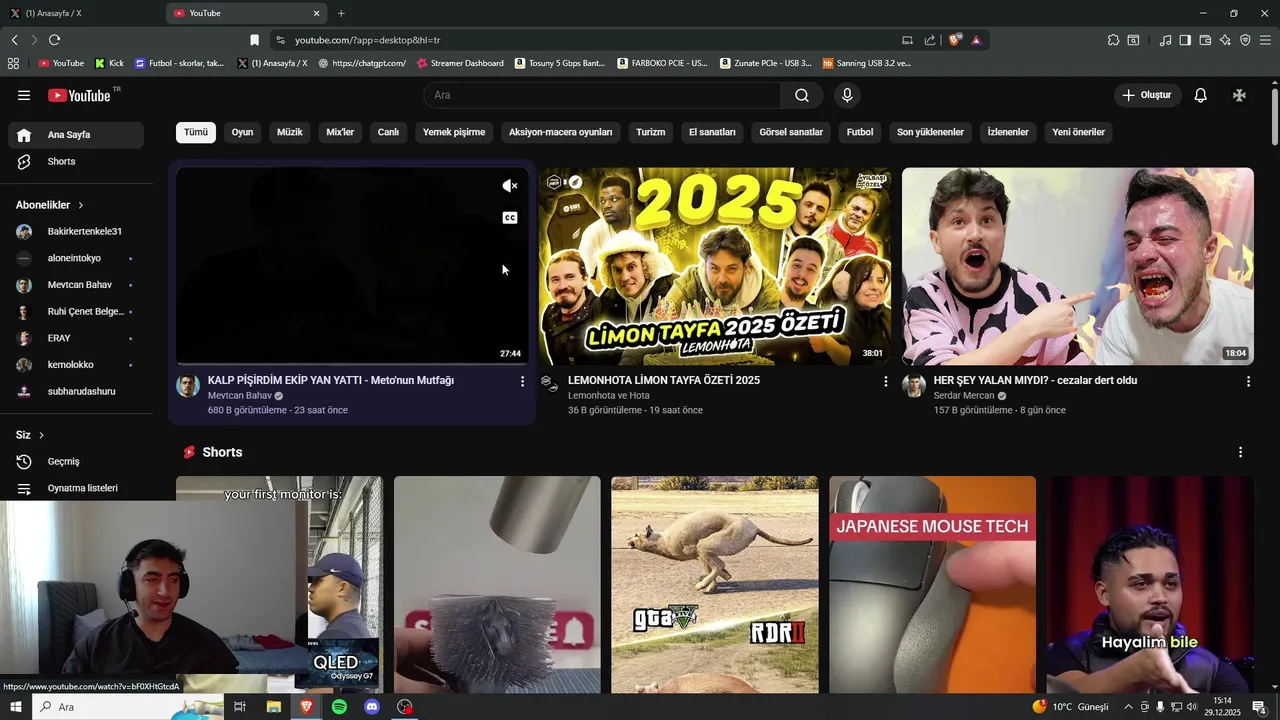This screenshot has height=720, width=1280.
Task: Select the Mix'ler filter chip
Action: tap(340, 132)
